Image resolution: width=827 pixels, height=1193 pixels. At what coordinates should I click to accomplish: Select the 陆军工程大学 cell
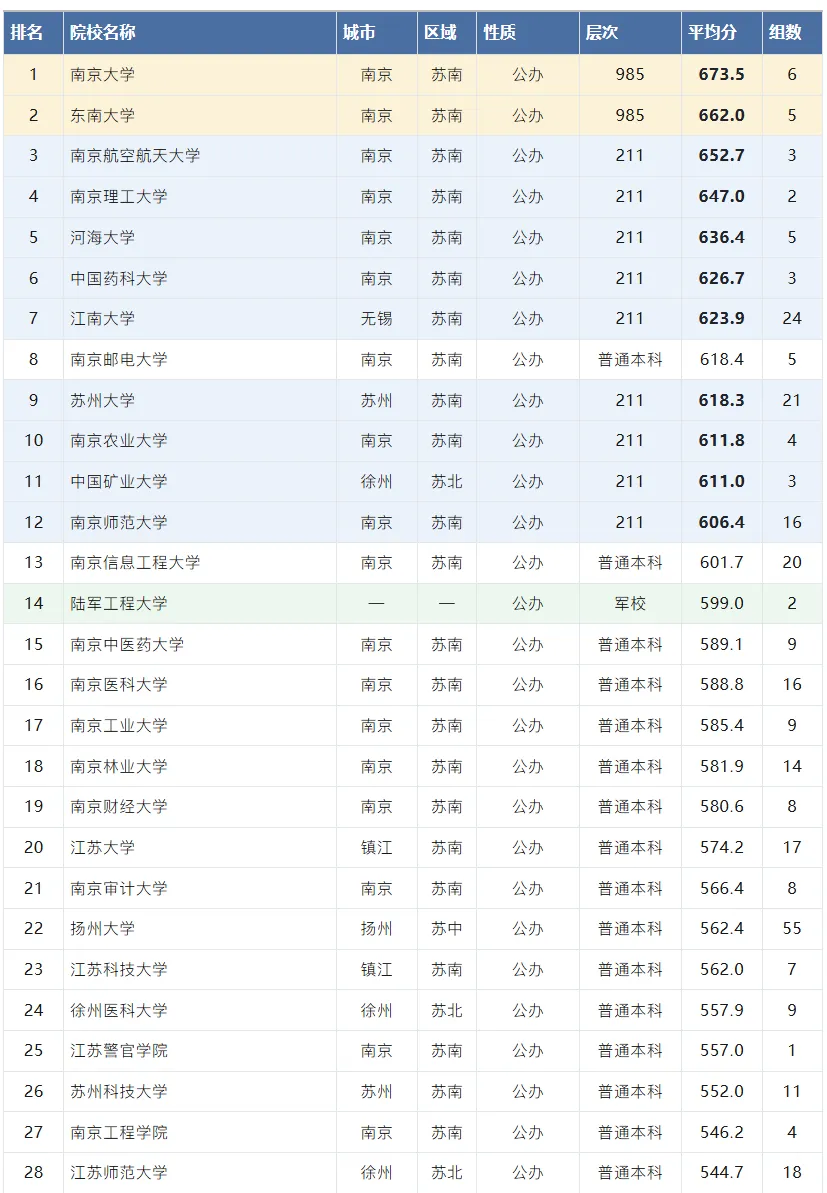(199, 603)
